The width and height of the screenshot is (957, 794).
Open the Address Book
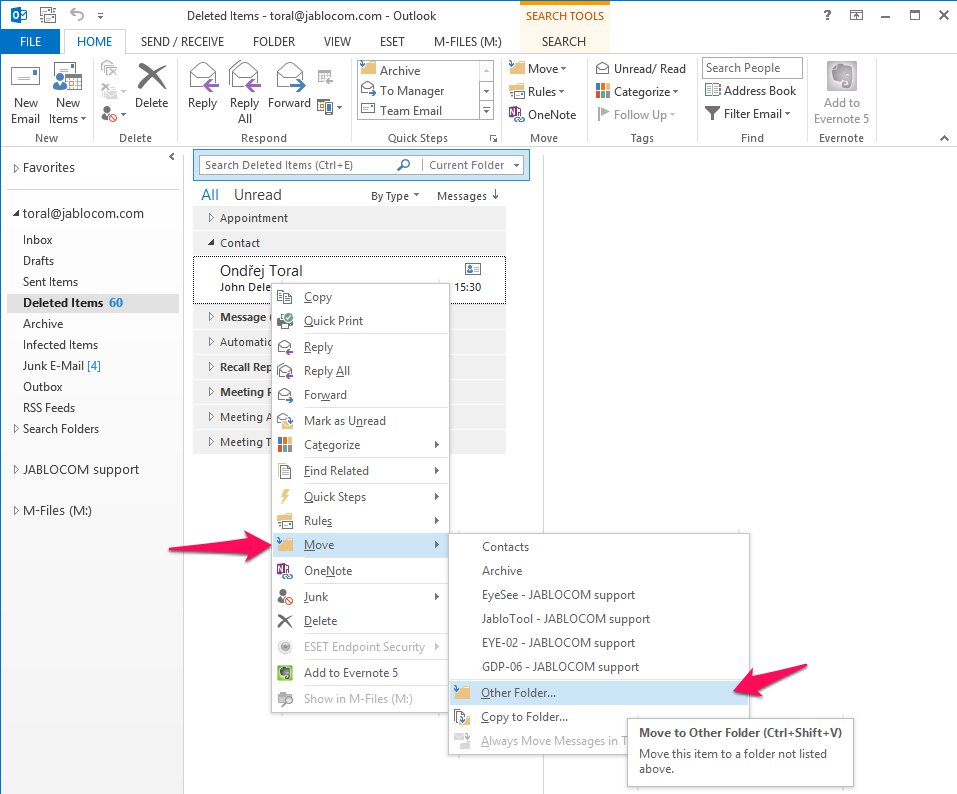750,91
